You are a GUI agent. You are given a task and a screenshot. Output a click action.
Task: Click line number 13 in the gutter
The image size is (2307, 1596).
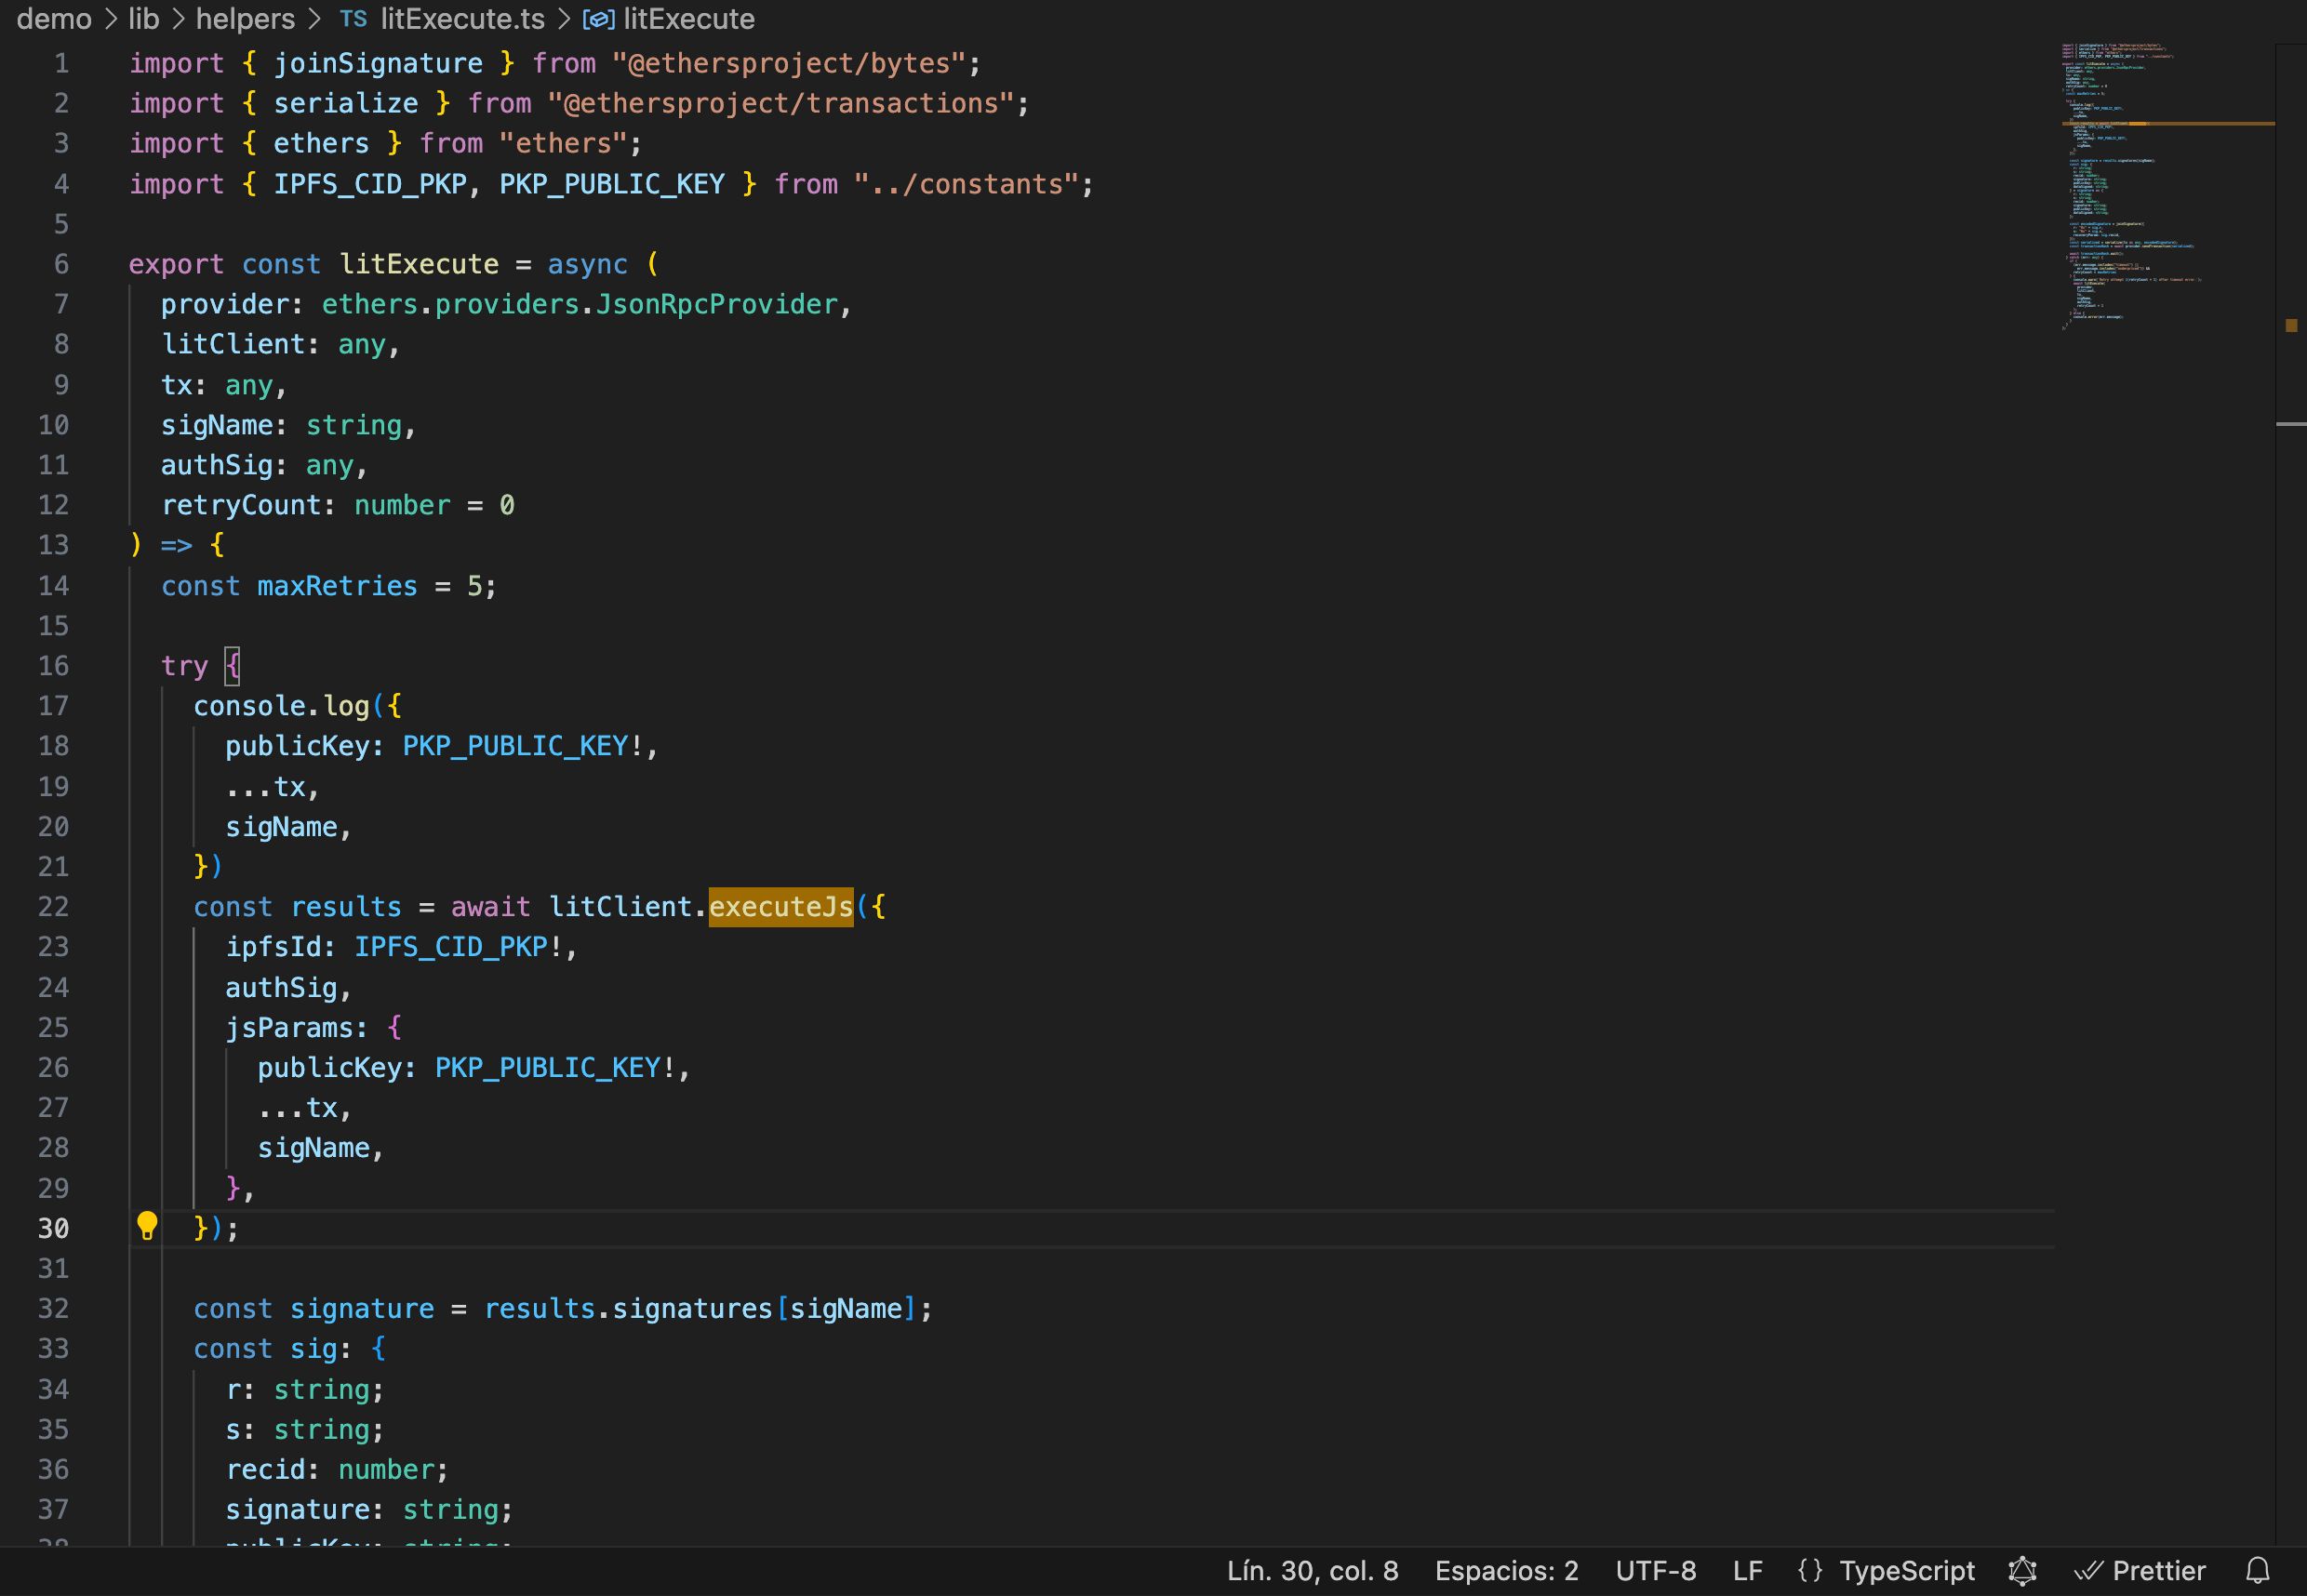pos(53,545)
